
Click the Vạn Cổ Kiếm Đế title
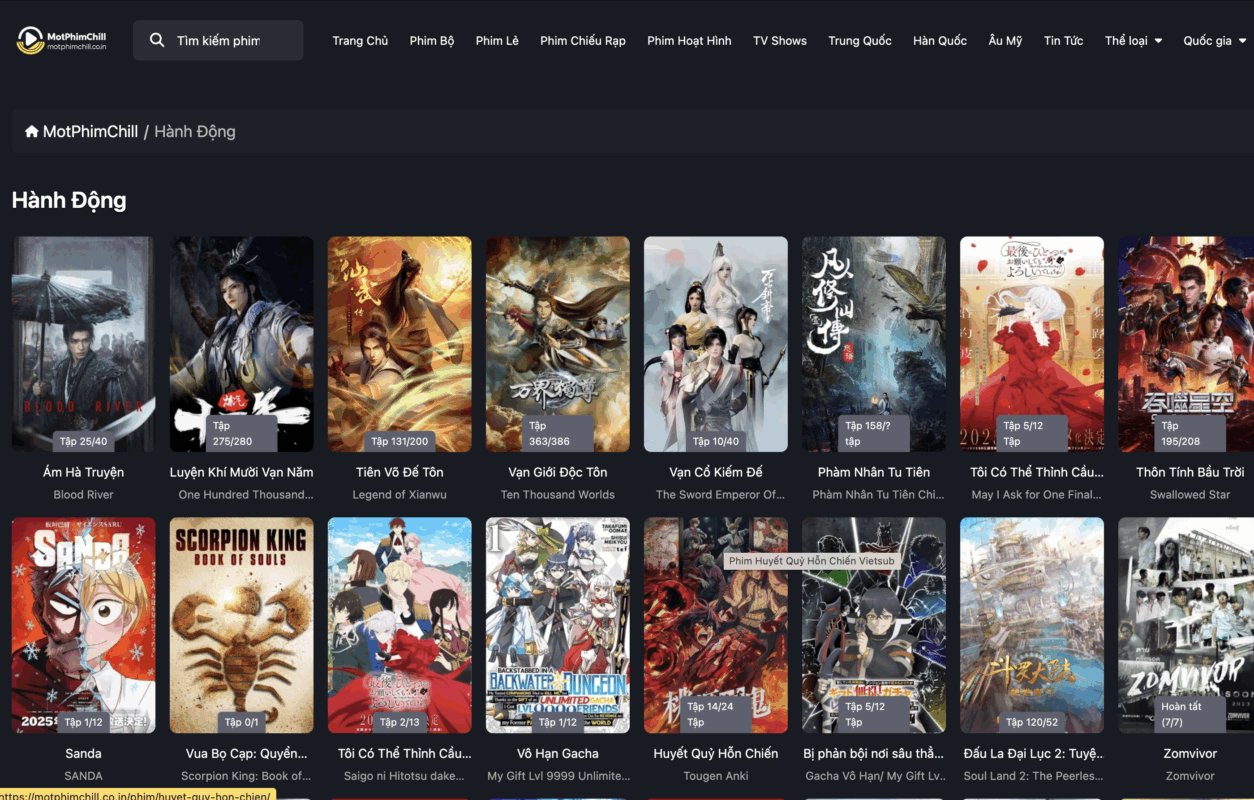tap(715, 472)
